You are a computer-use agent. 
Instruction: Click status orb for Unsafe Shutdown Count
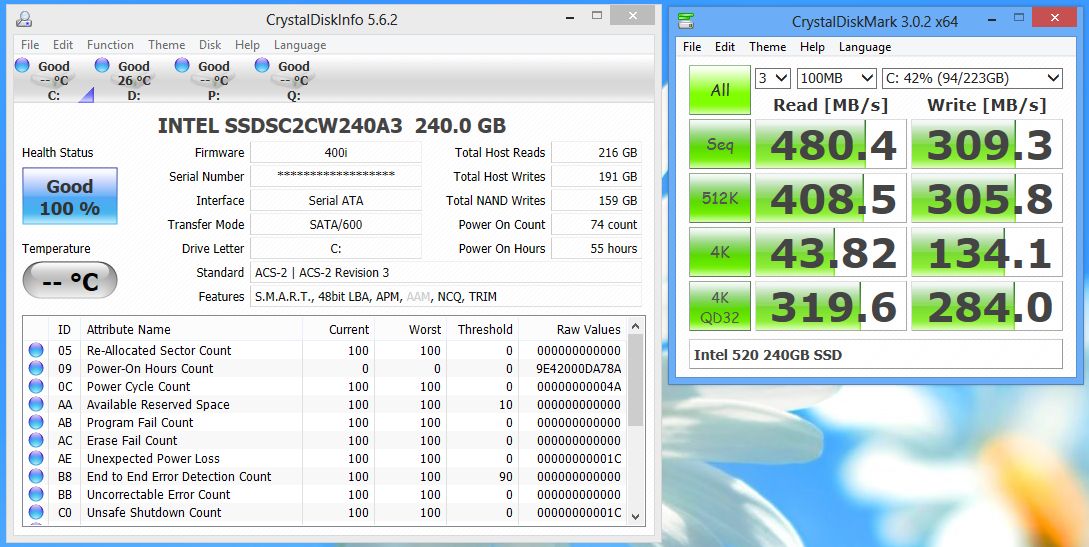36,513
